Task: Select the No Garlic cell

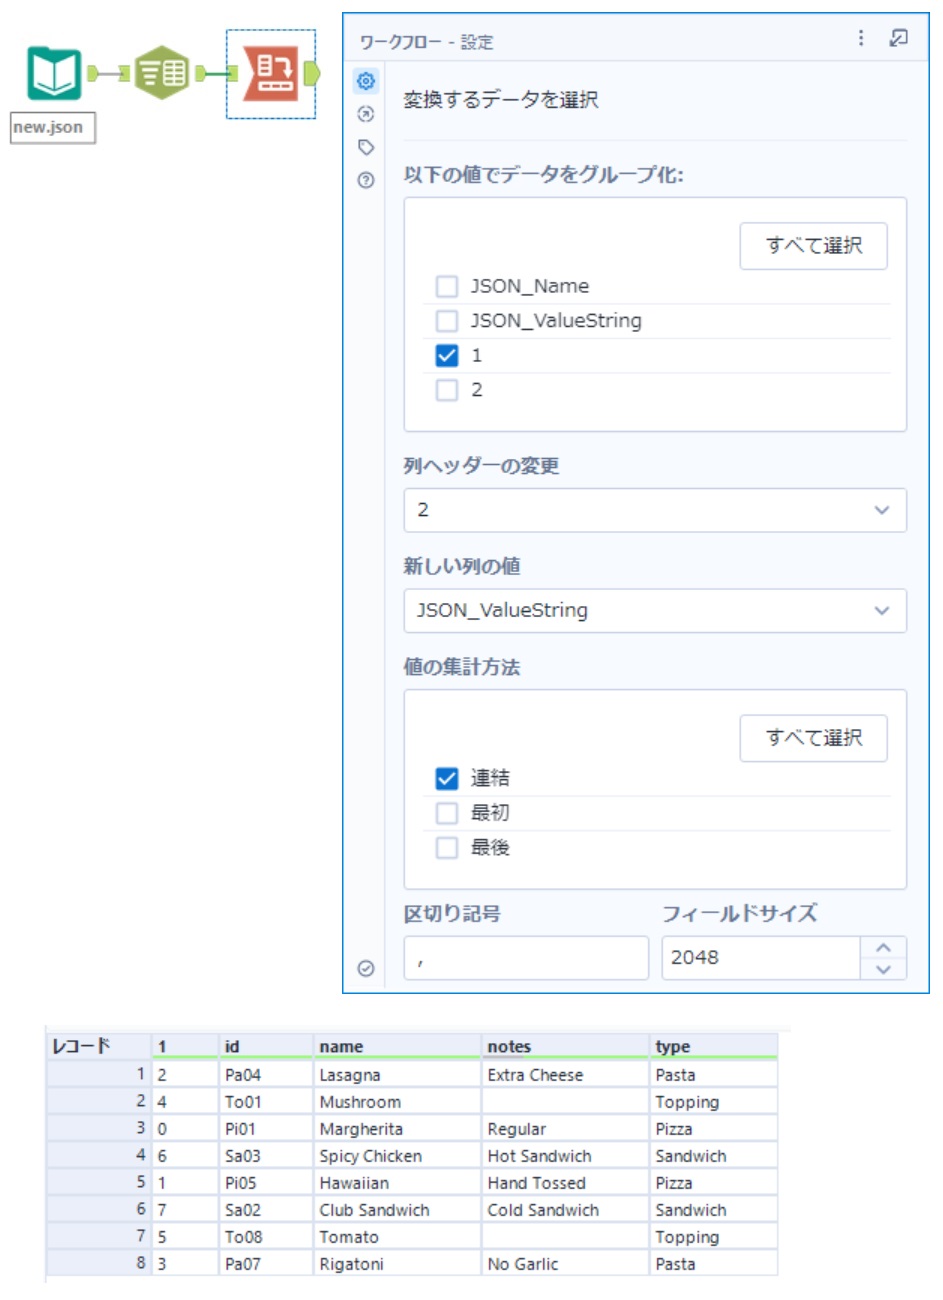Action: [565, 1264]
